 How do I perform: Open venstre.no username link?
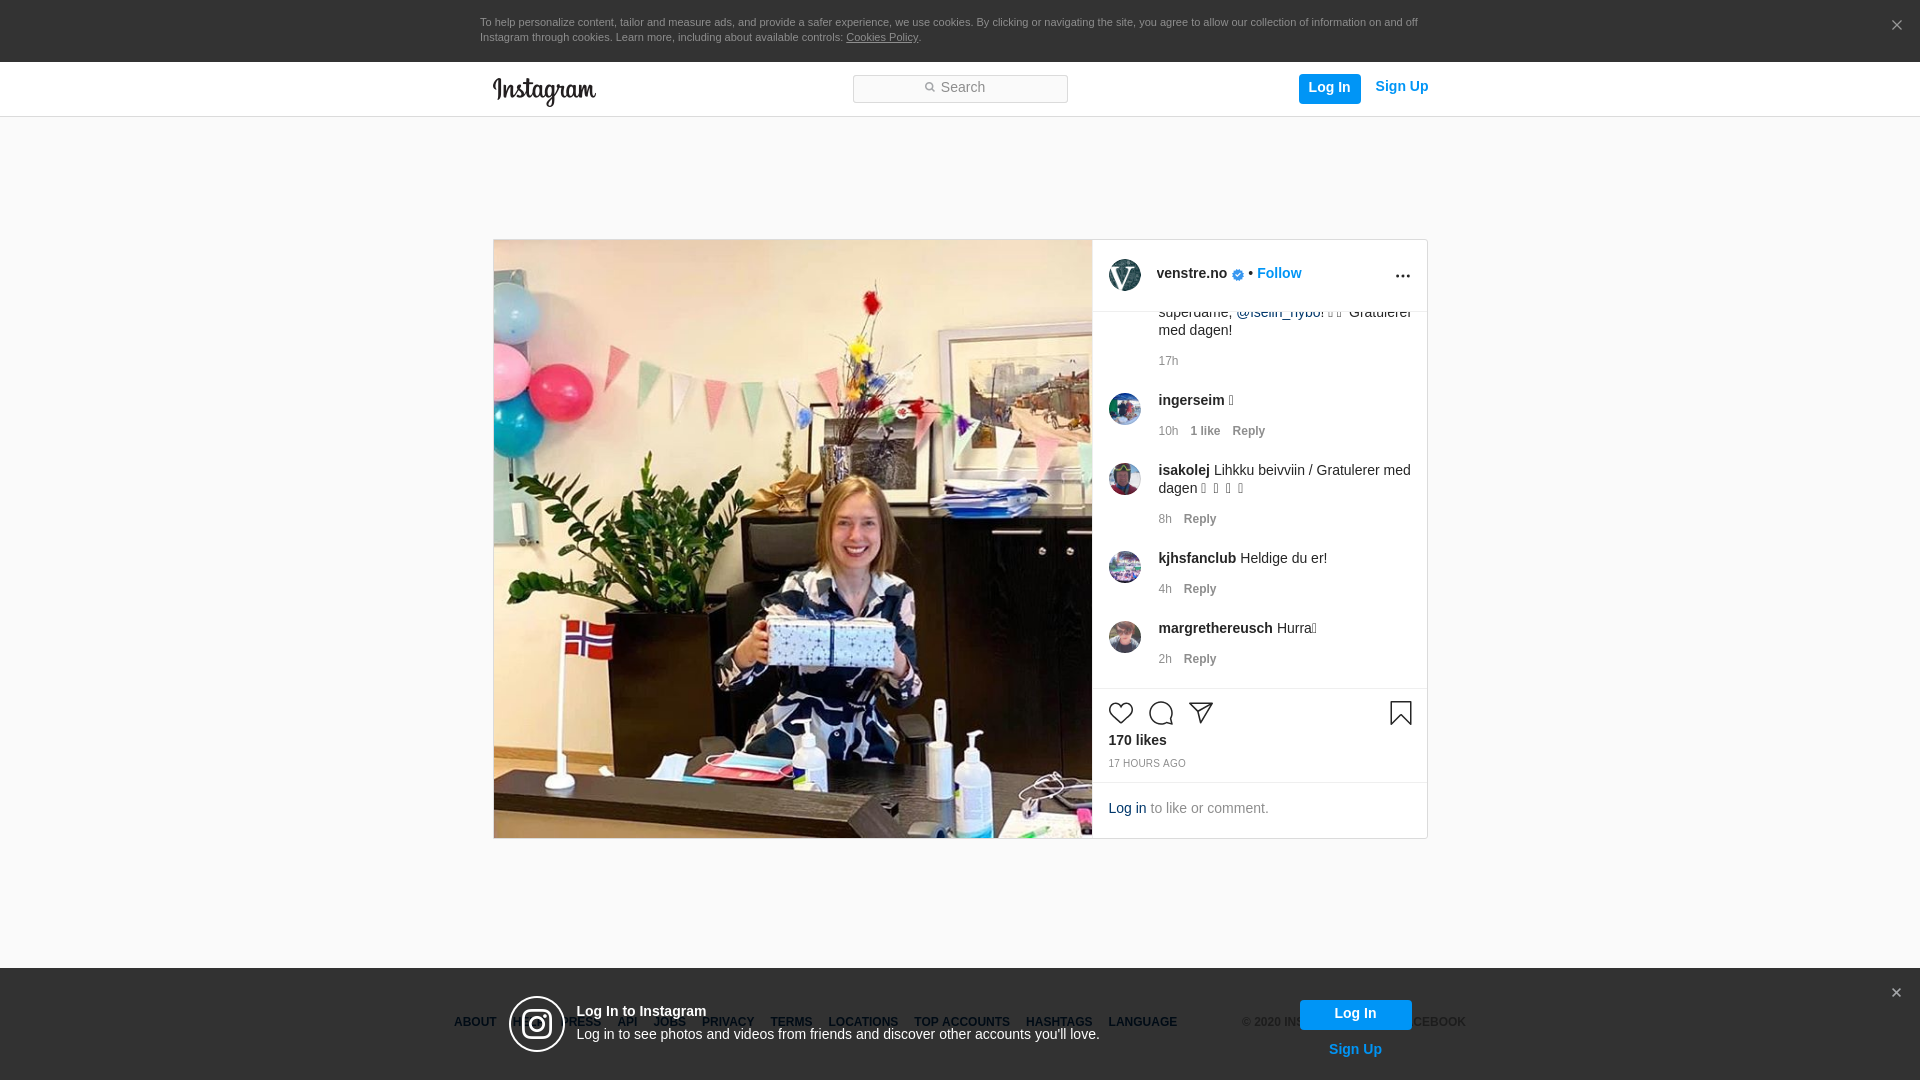point(1191,273)
